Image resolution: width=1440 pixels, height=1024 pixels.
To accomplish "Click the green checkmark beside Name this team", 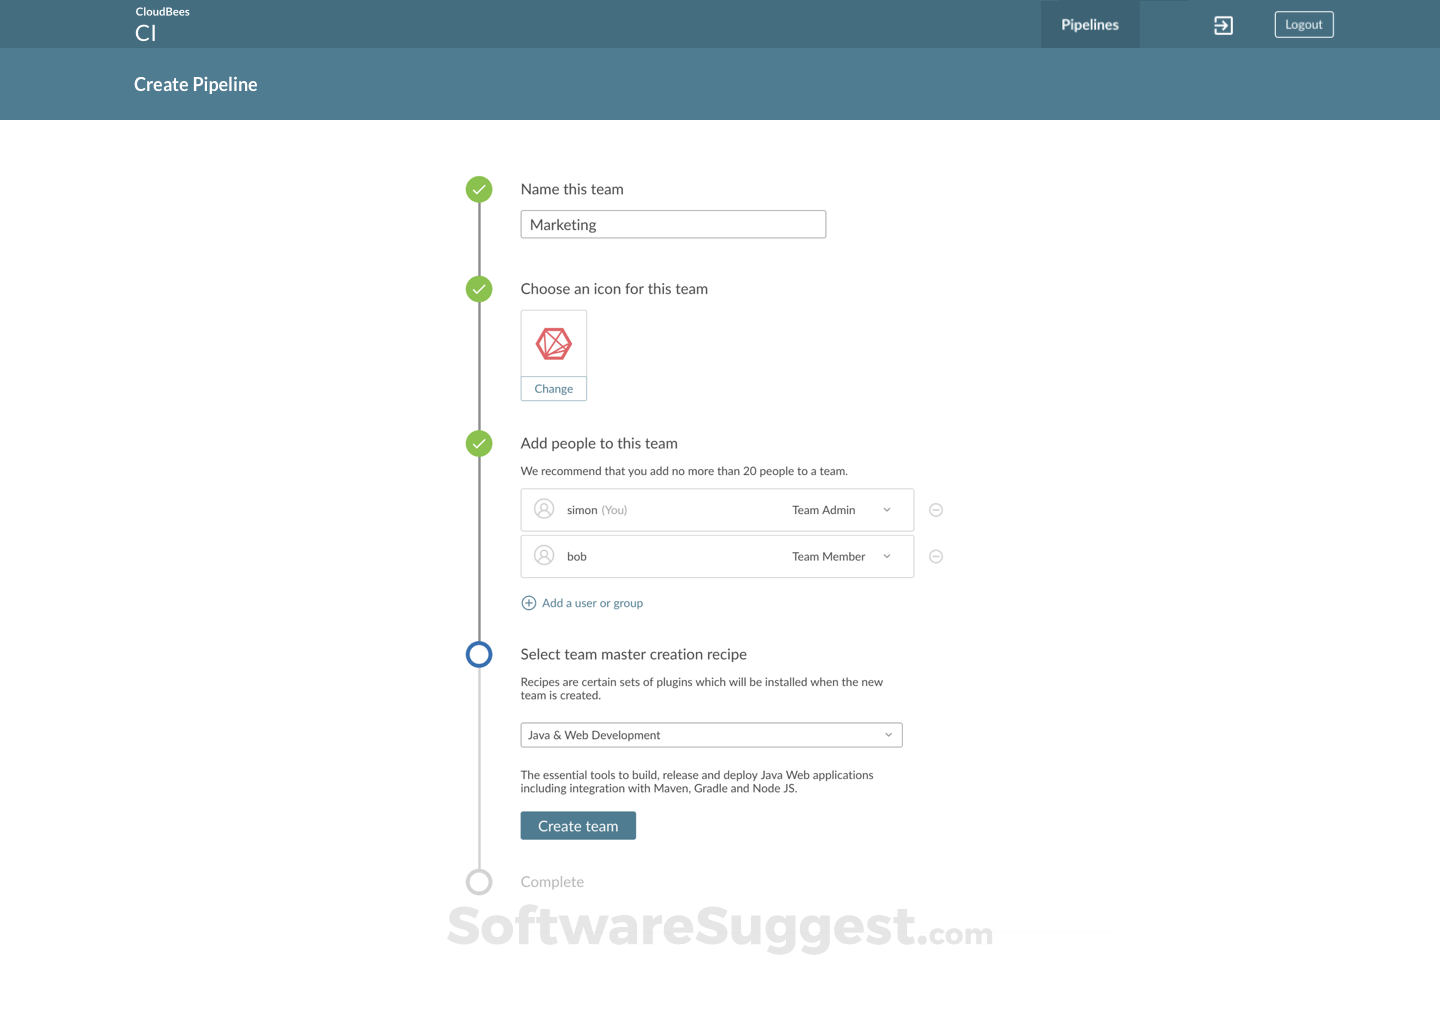I will click(x=479, y=188).
